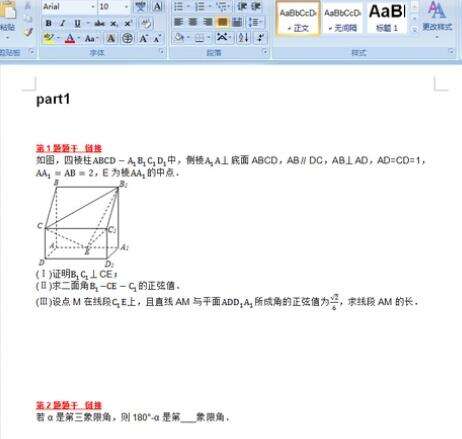Open the Arial font name box
Image resolution: width=462 pixels, height=439 pixels.
(x=69, y=6)
